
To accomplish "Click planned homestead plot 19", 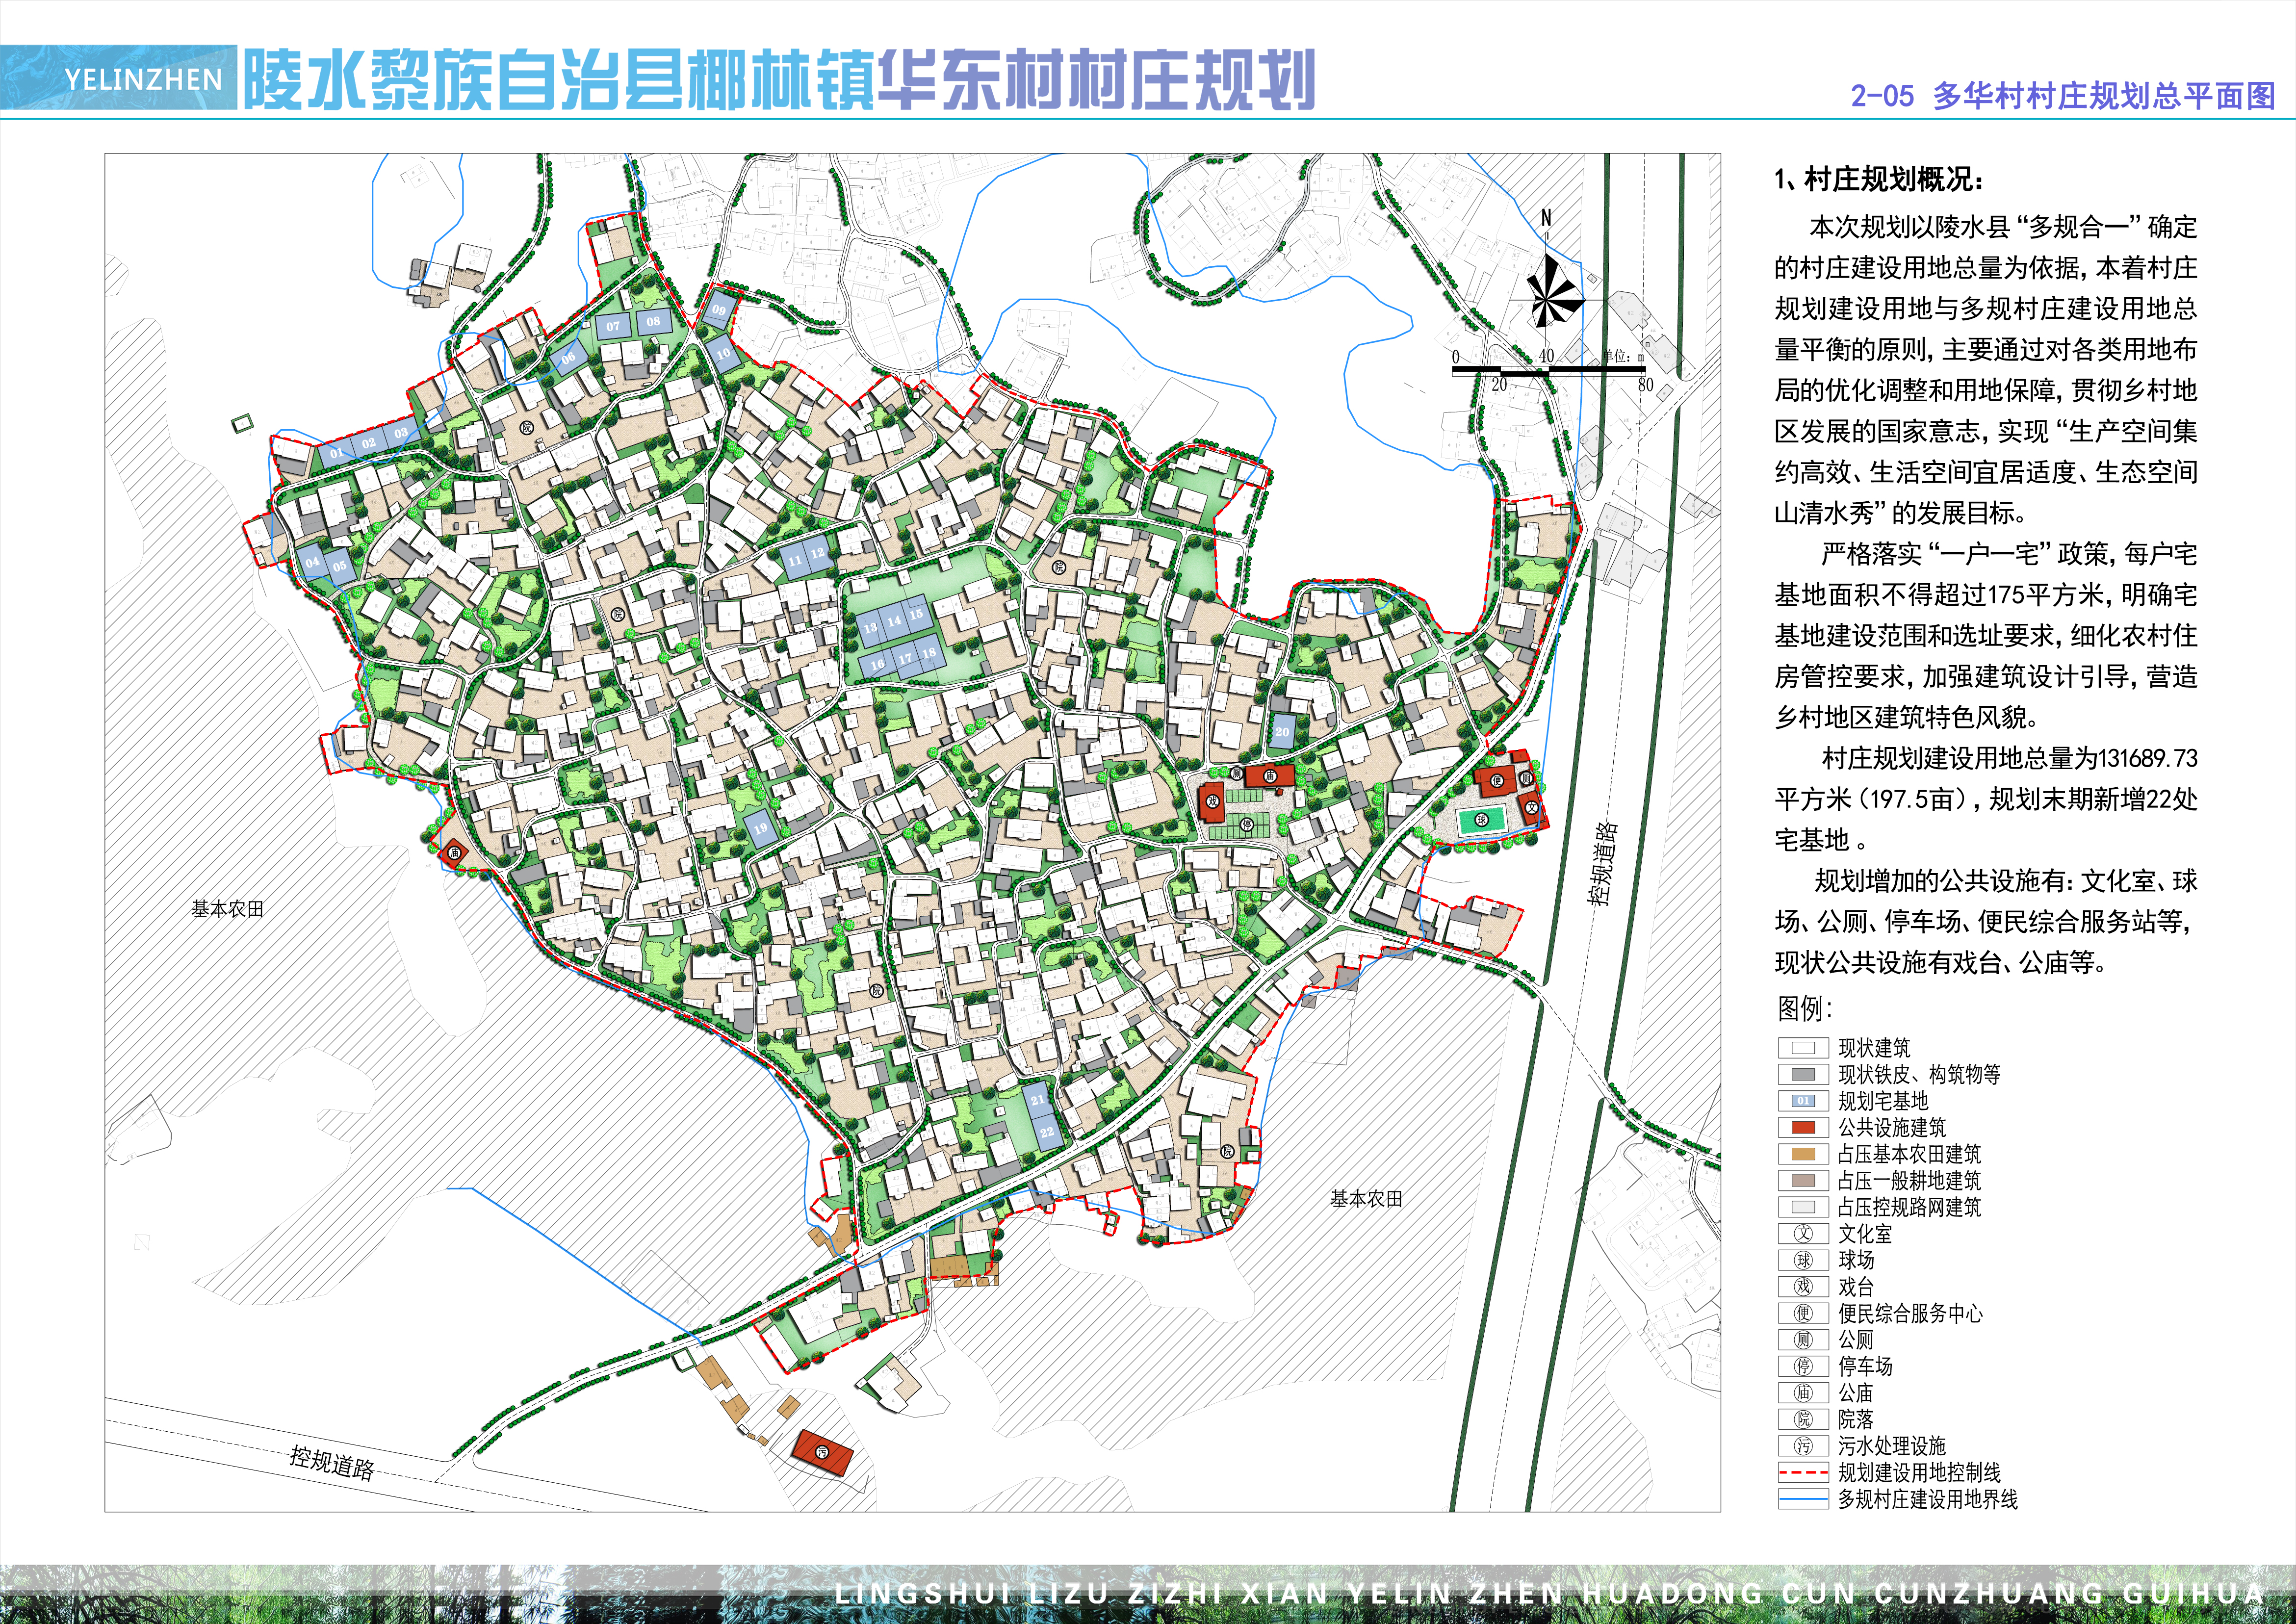I will tap(761, 828).
